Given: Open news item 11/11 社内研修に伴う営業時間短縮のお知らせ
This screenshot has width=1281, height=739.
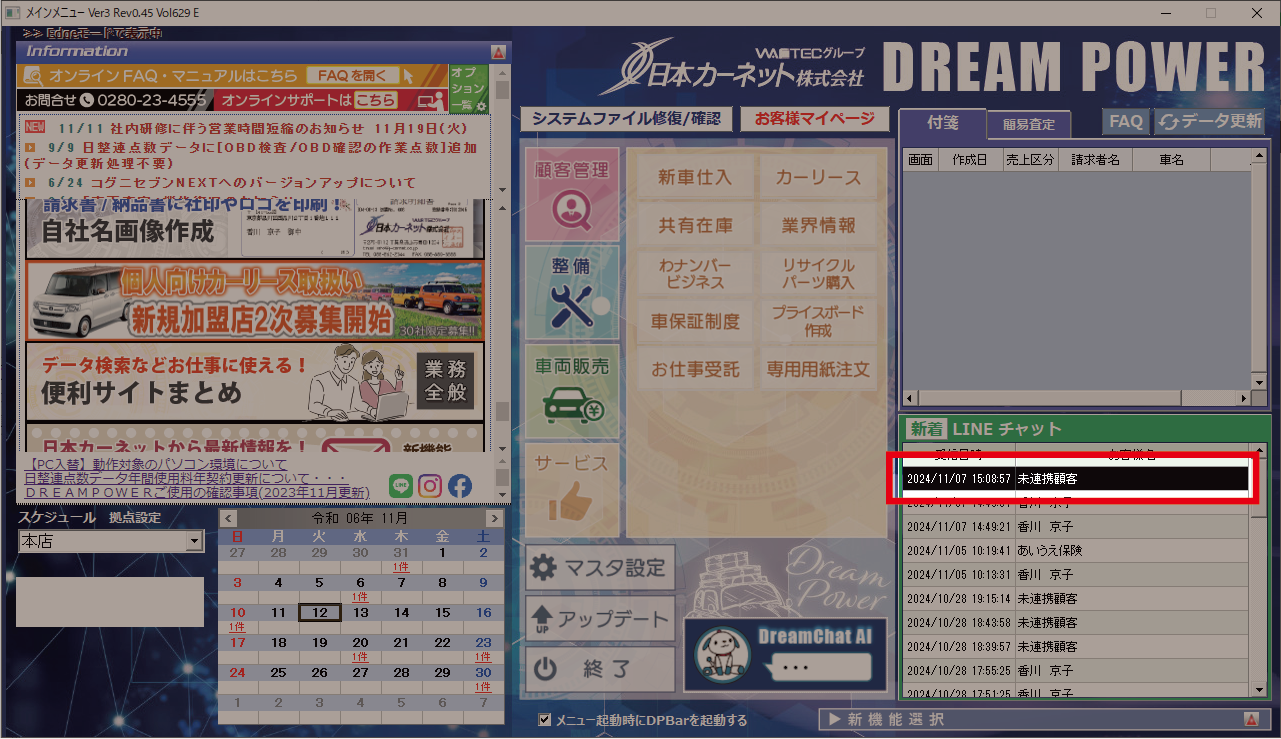Looking at the screenshot, I should pyautogui.click(x=262, y=128).
